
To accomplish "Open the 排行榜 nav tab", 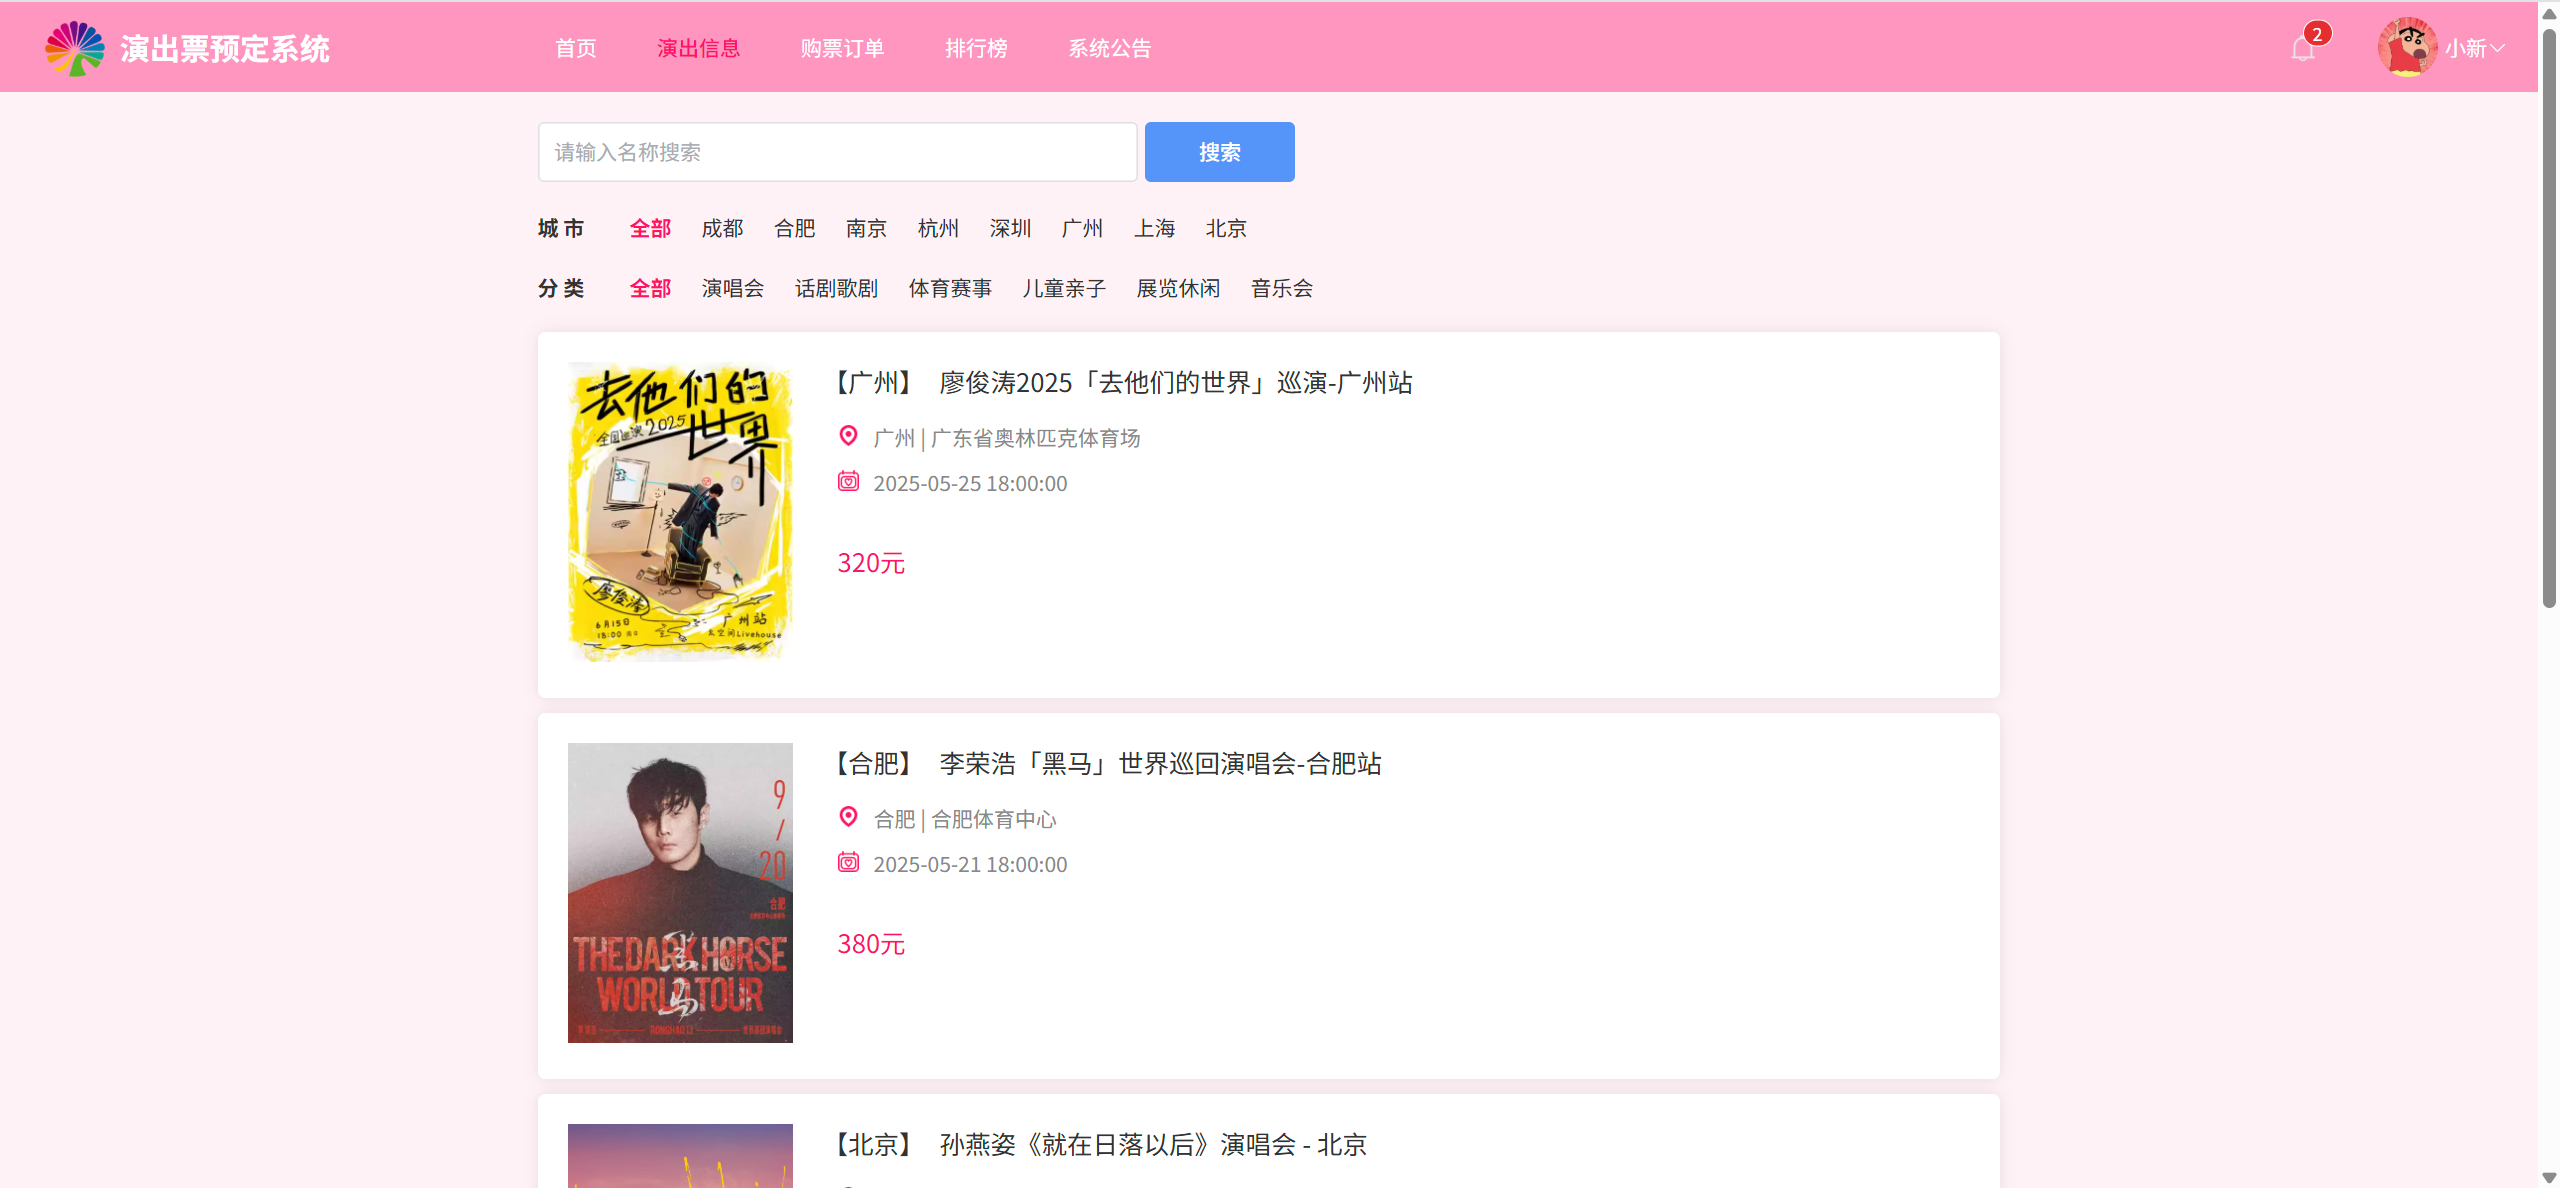I will click(976, 49).
